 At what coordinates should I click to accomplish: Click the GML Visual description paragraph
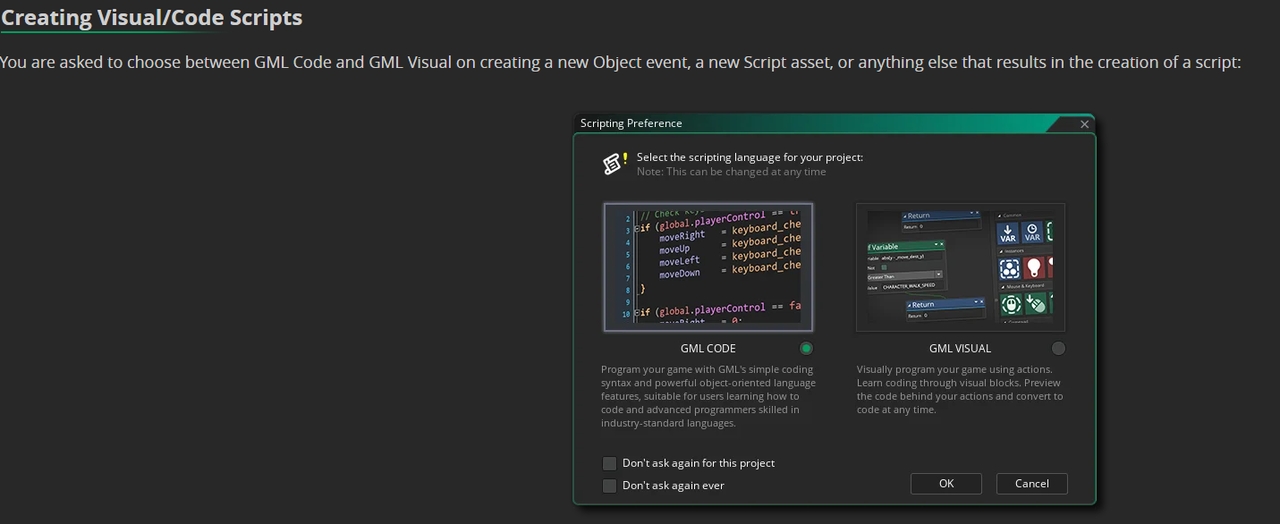960,389
